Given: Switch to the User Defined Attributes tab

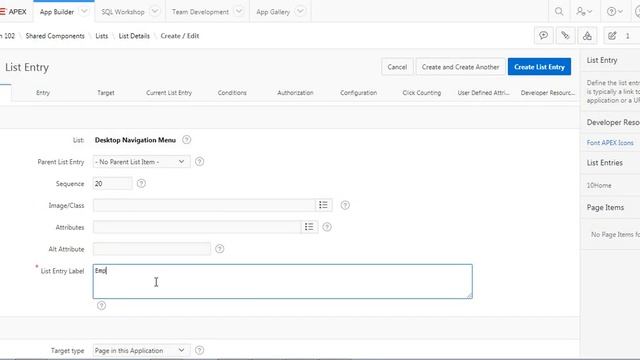Looking at the screenshot, I should tap(484, 93).
